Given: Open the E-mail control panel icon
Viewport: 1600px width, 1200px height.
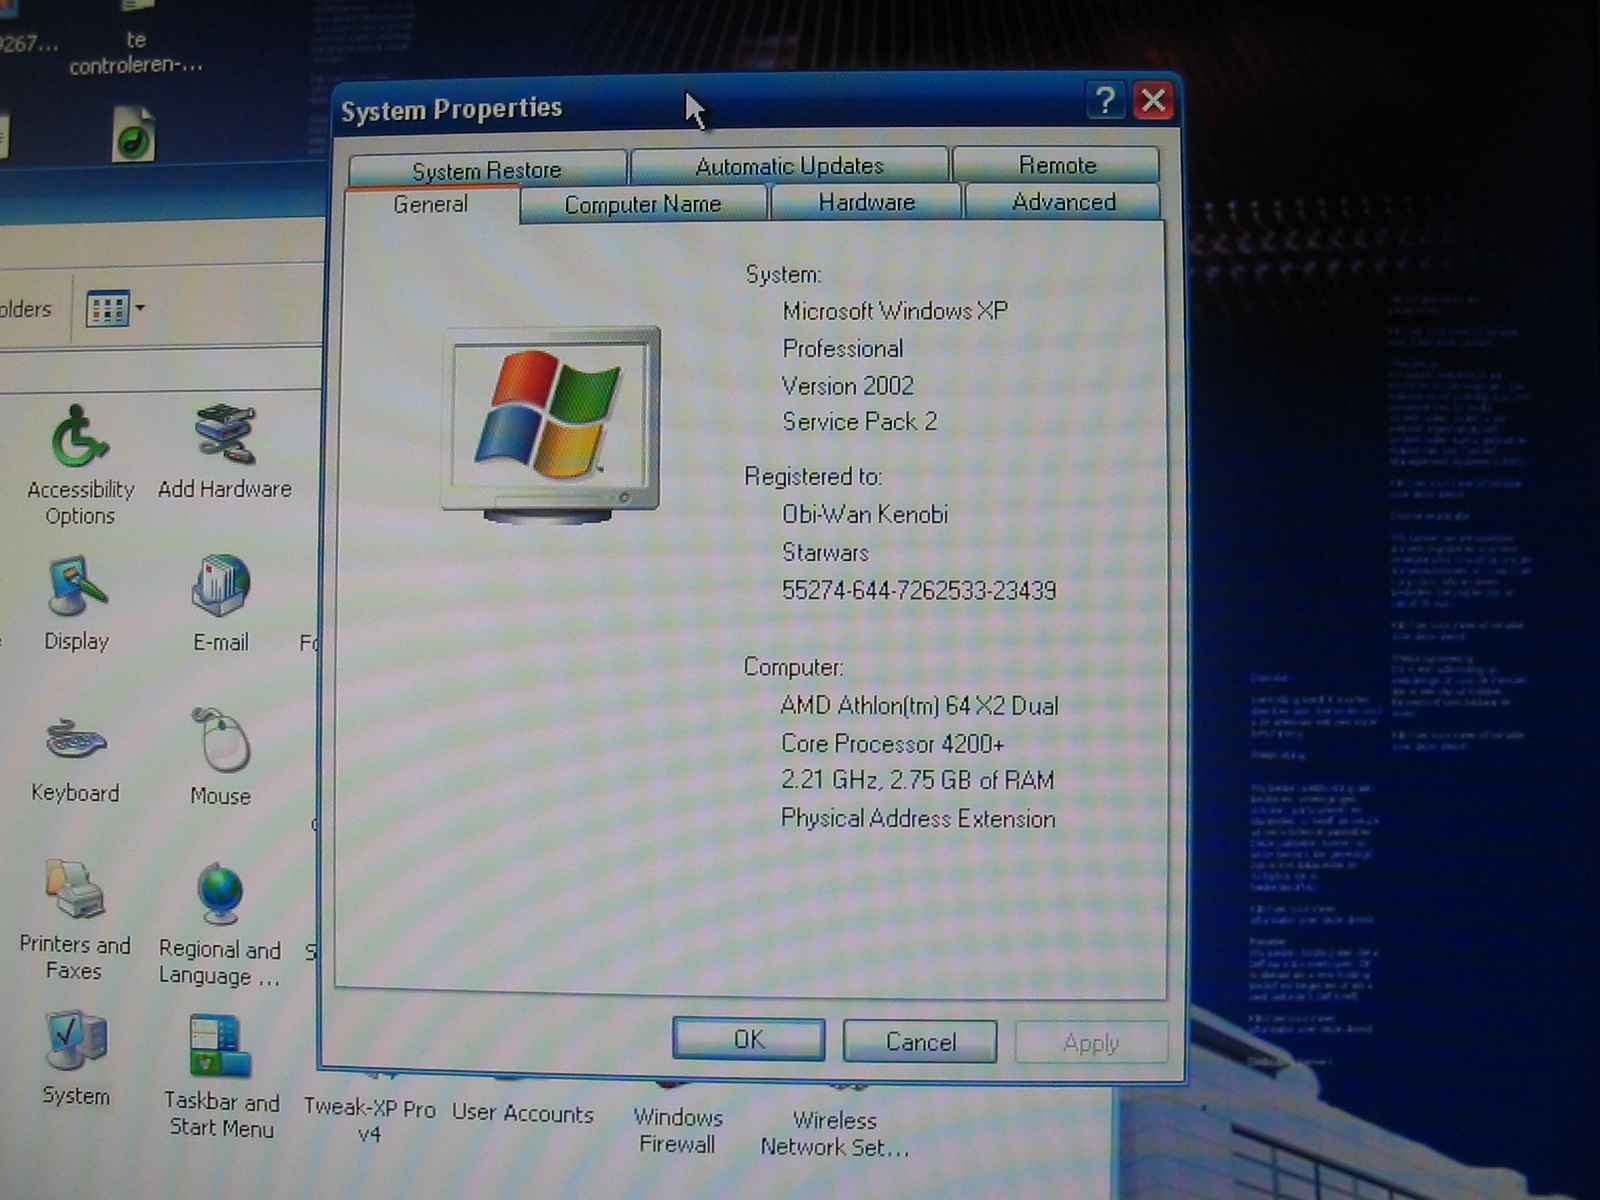Looking at the screenshot, I should [x=220, y=587].
